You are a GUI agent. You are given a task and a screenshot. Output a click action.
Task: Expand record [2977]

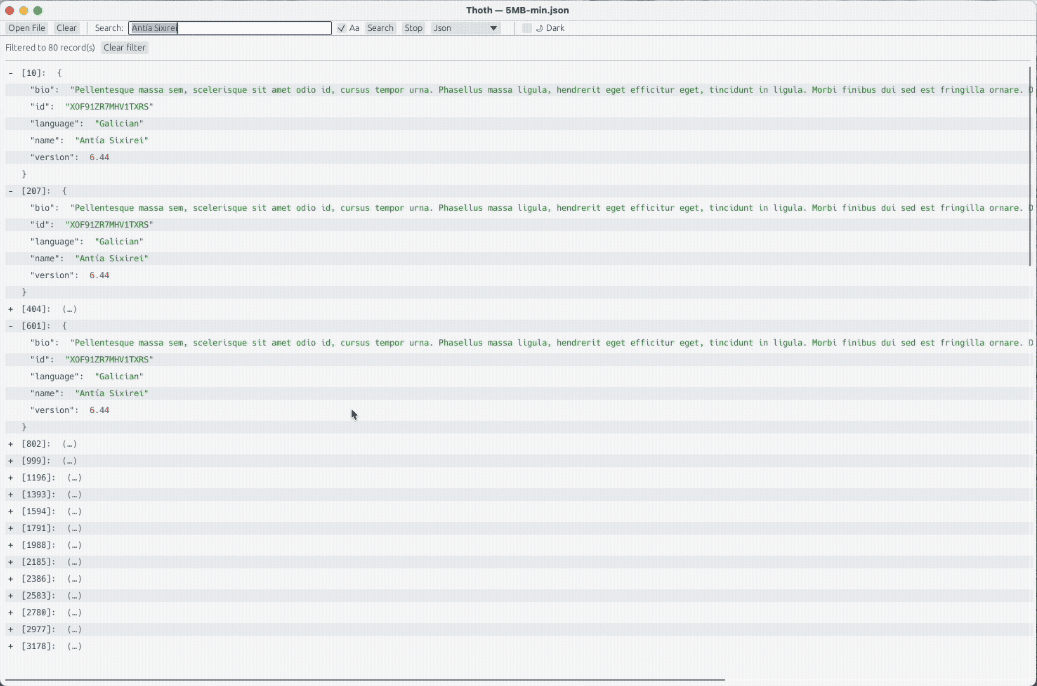pyautogui.click(x=11, y=629)
